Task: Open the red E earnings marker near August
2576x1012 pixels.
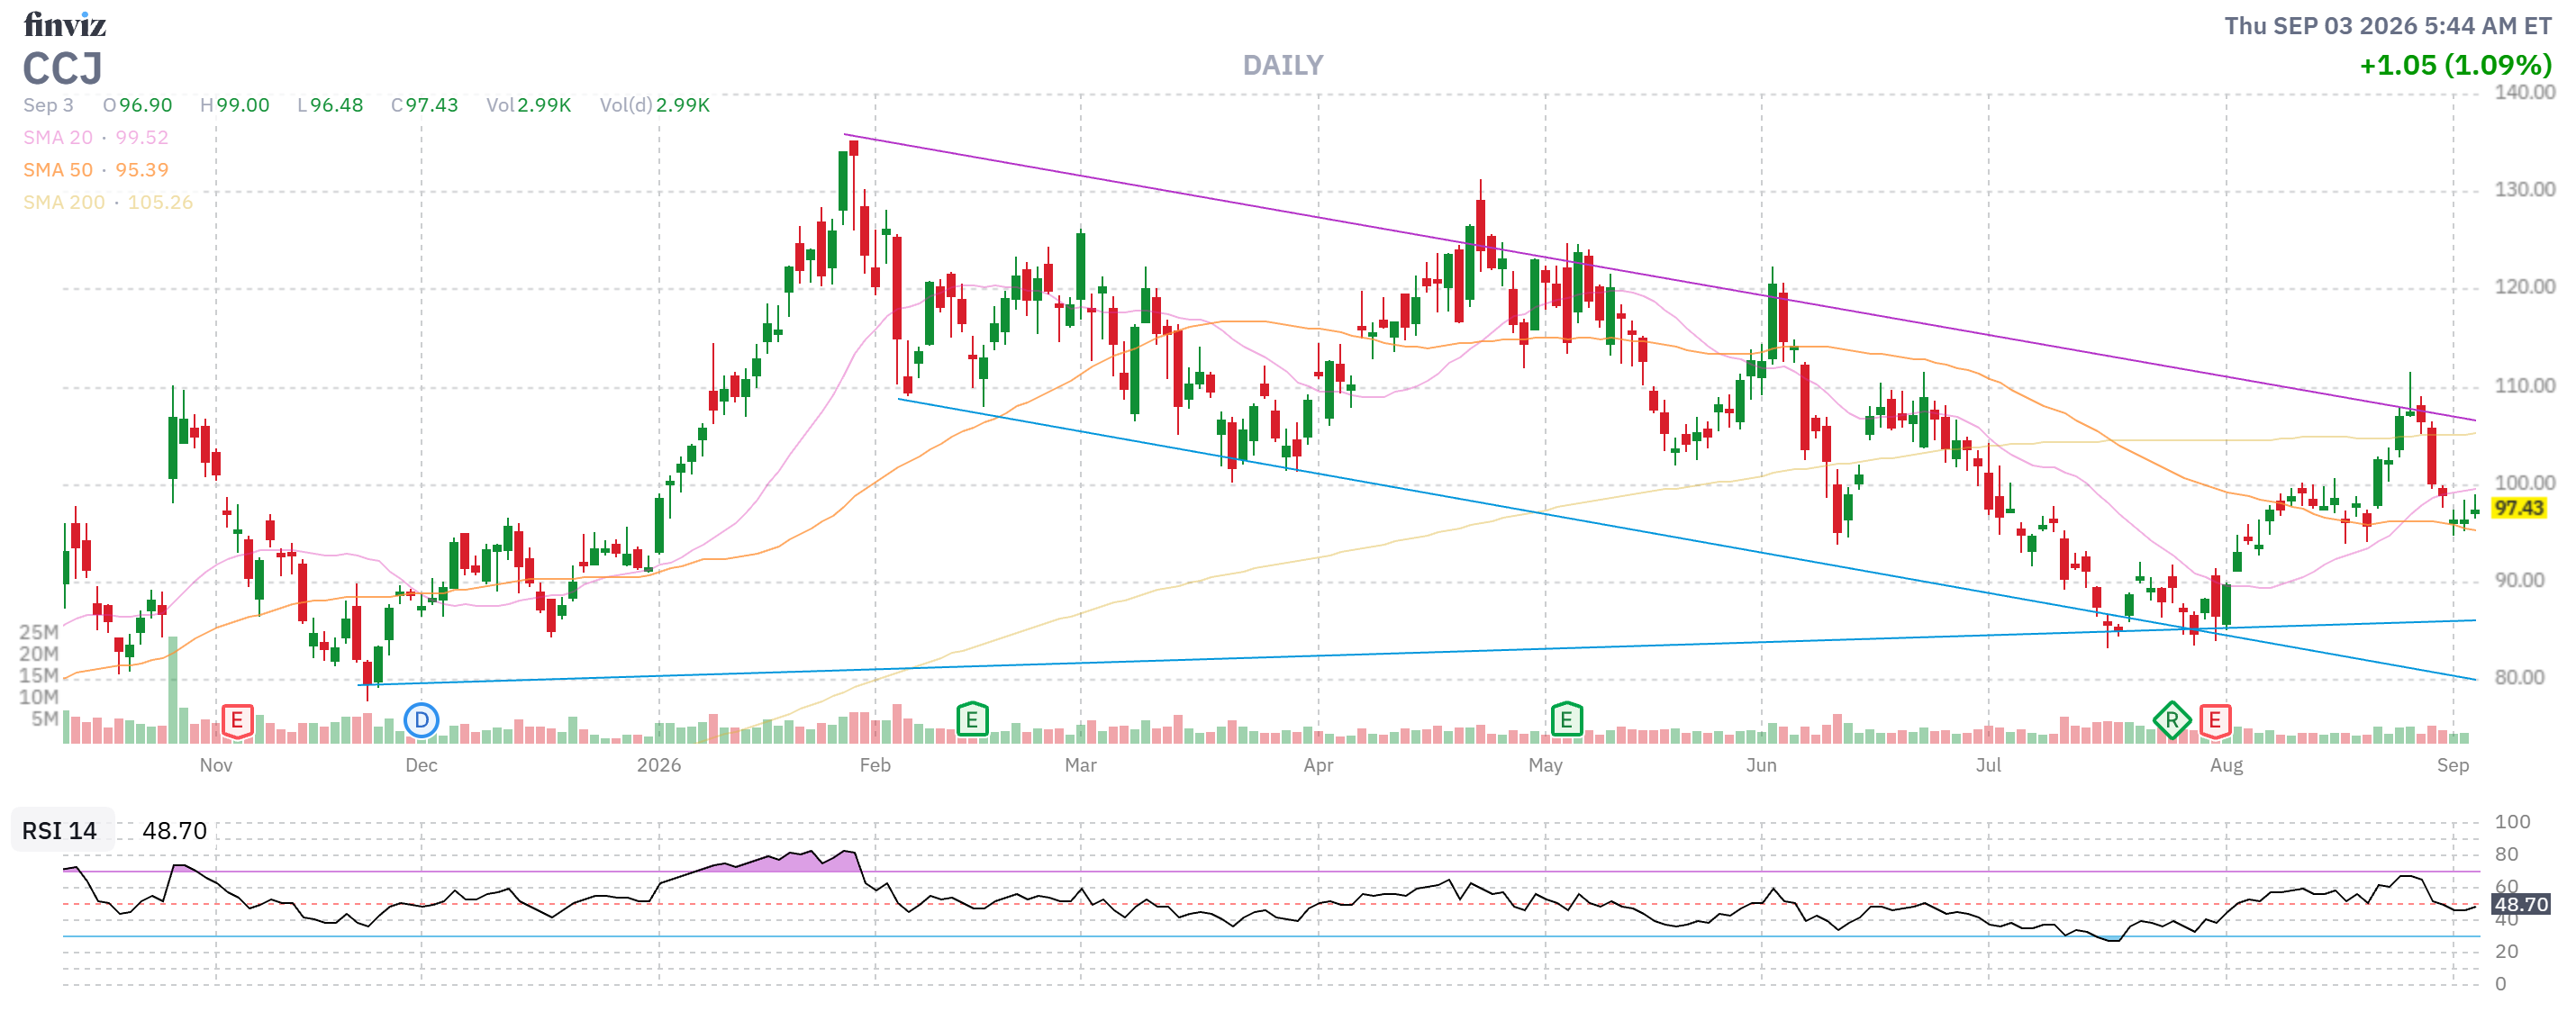Action: point(2215,720)
